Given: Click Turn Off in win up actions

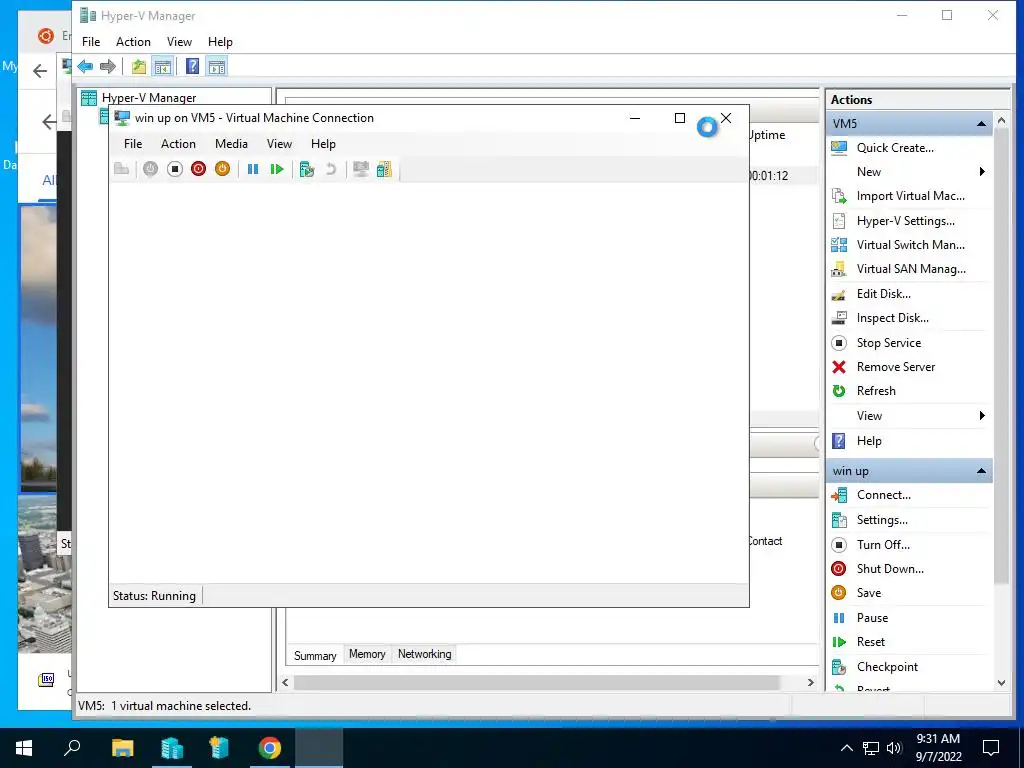Looking at the screenshot, I should pyautogui.click(x=883, y=545).
